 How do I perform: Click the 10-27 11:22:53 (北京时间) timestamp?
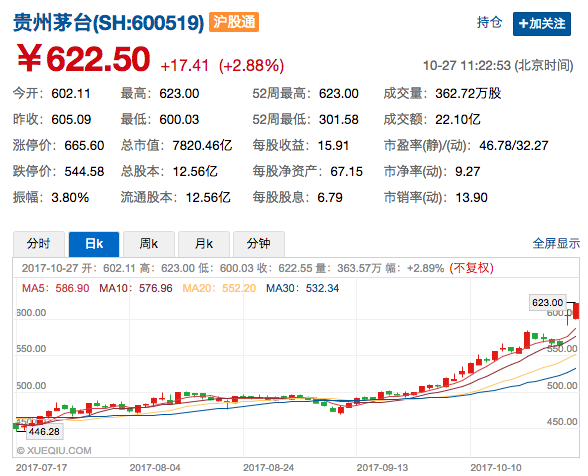498,66
